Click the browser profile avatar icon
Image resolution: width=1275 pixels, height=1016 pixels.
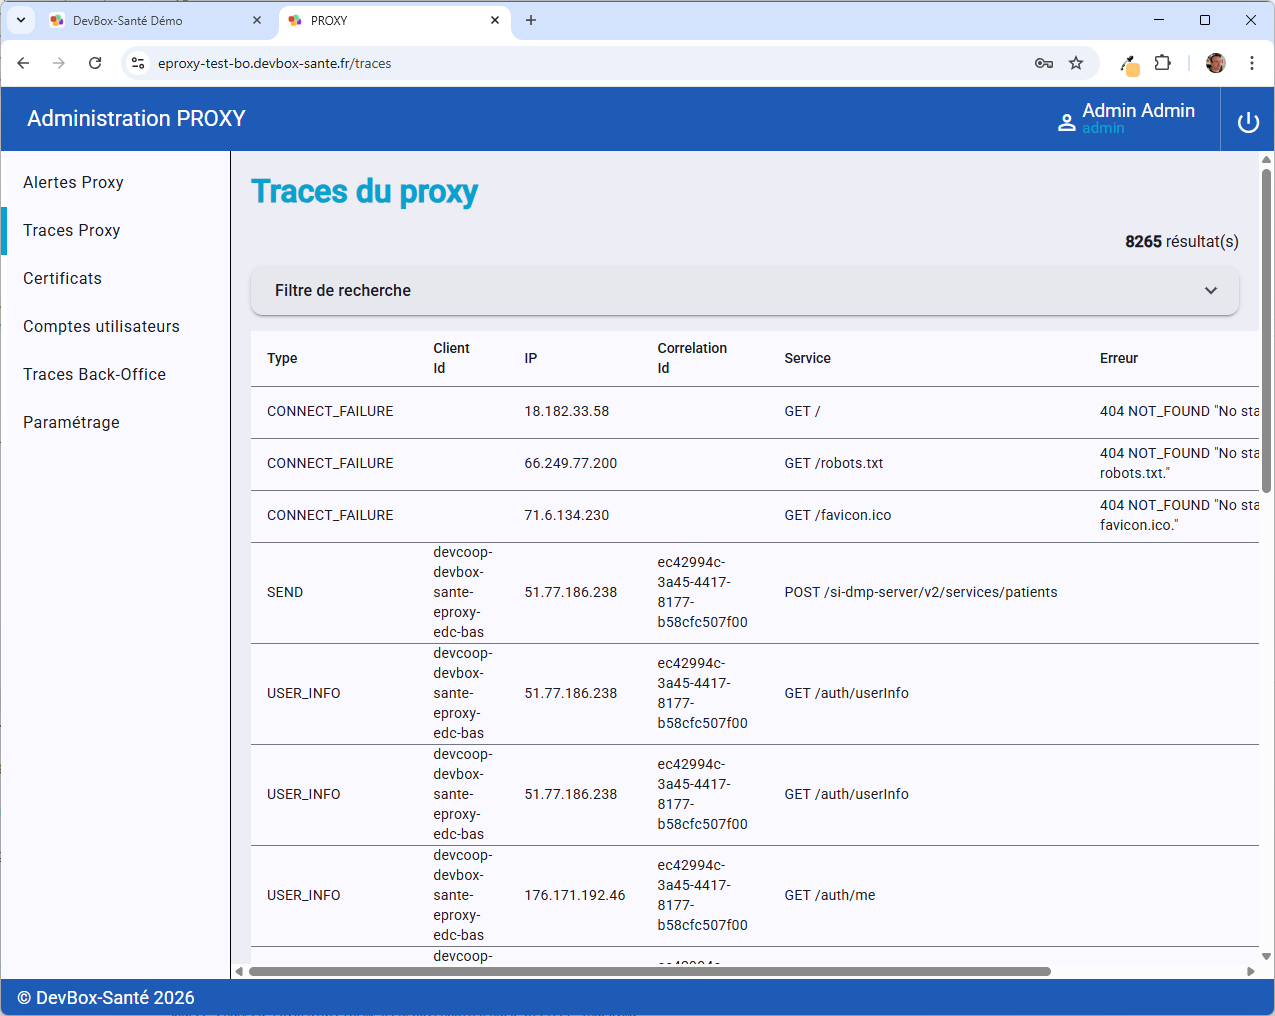coord(1215,62)
